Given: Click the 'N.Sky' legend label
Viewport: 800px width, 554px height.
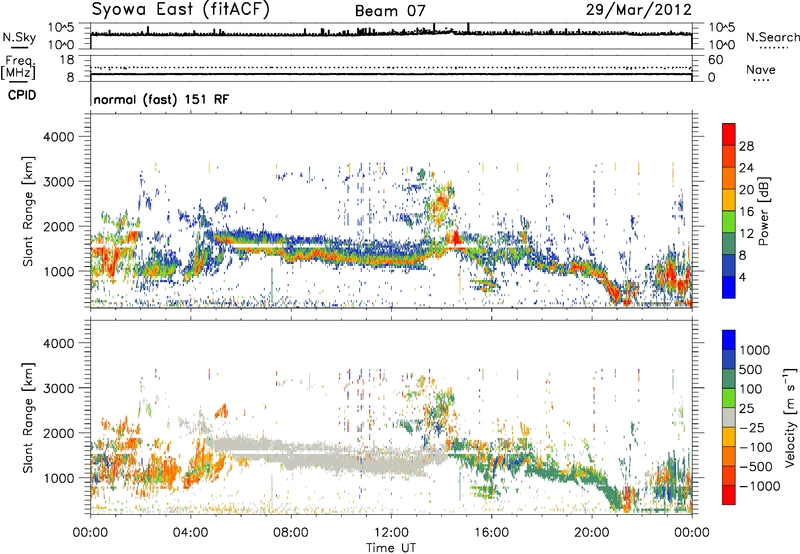Looking at the screenshot, I should [19, 37].
